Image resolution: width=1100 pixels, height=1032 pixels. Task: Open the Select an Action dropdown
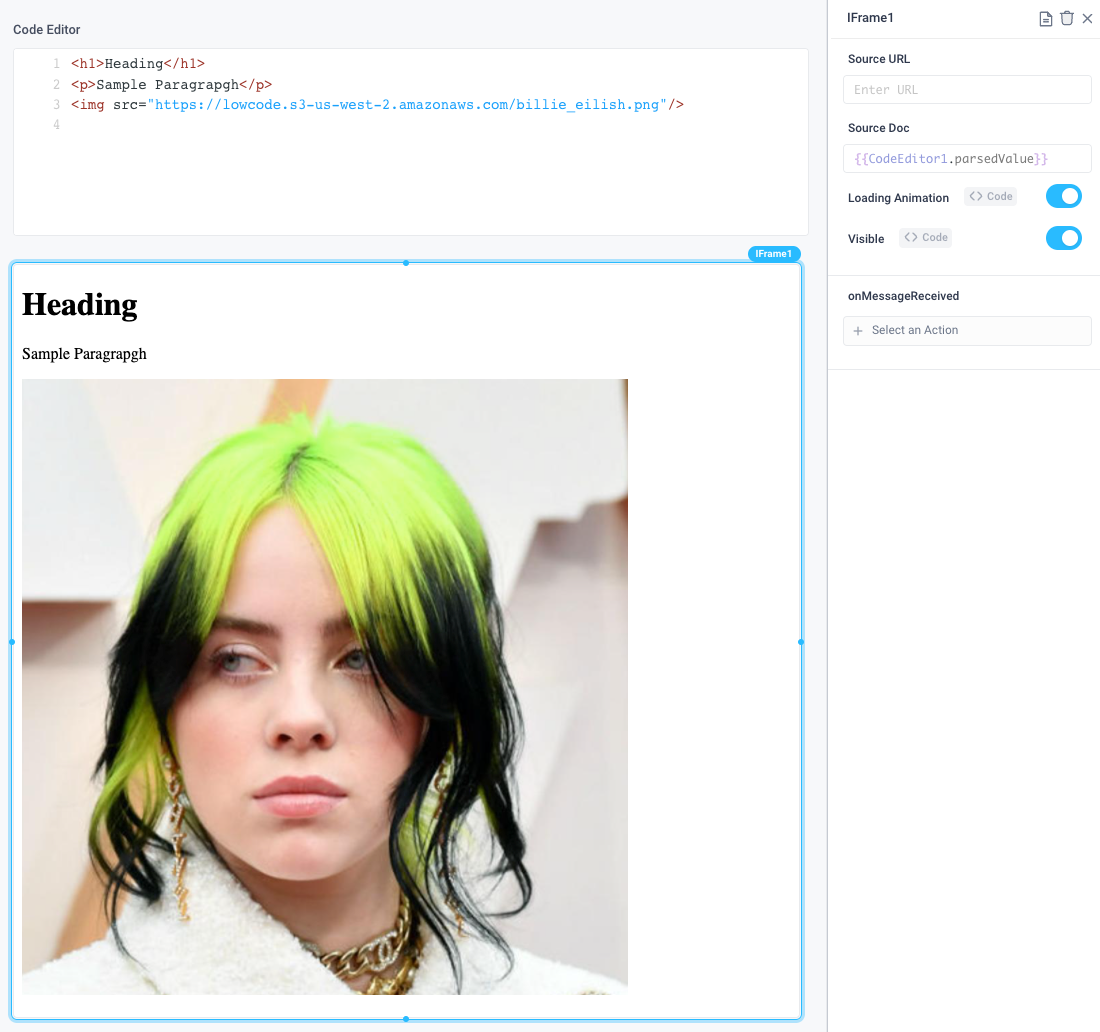coord(966,330)
